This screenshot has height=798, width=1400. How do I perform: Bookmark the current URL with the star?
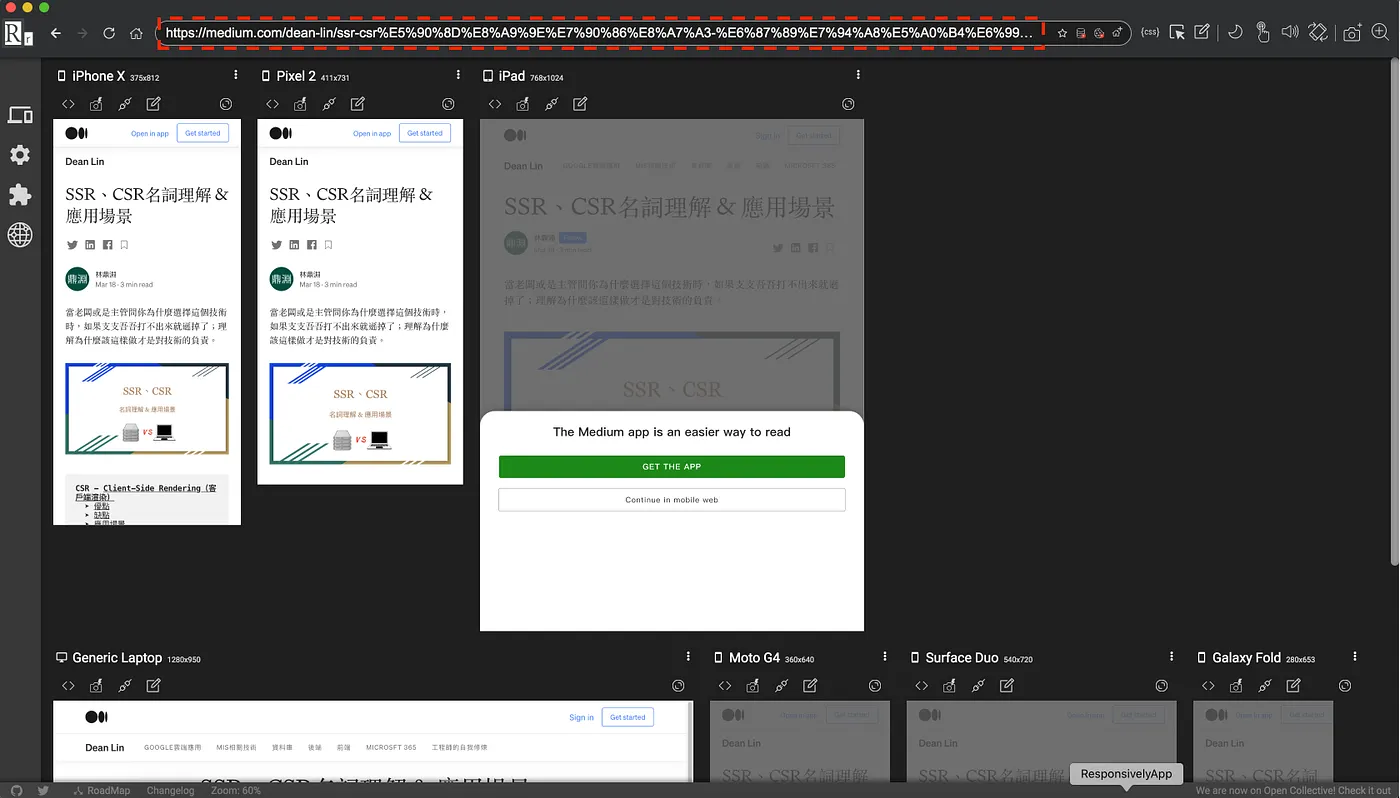(x=1062, y=33)
